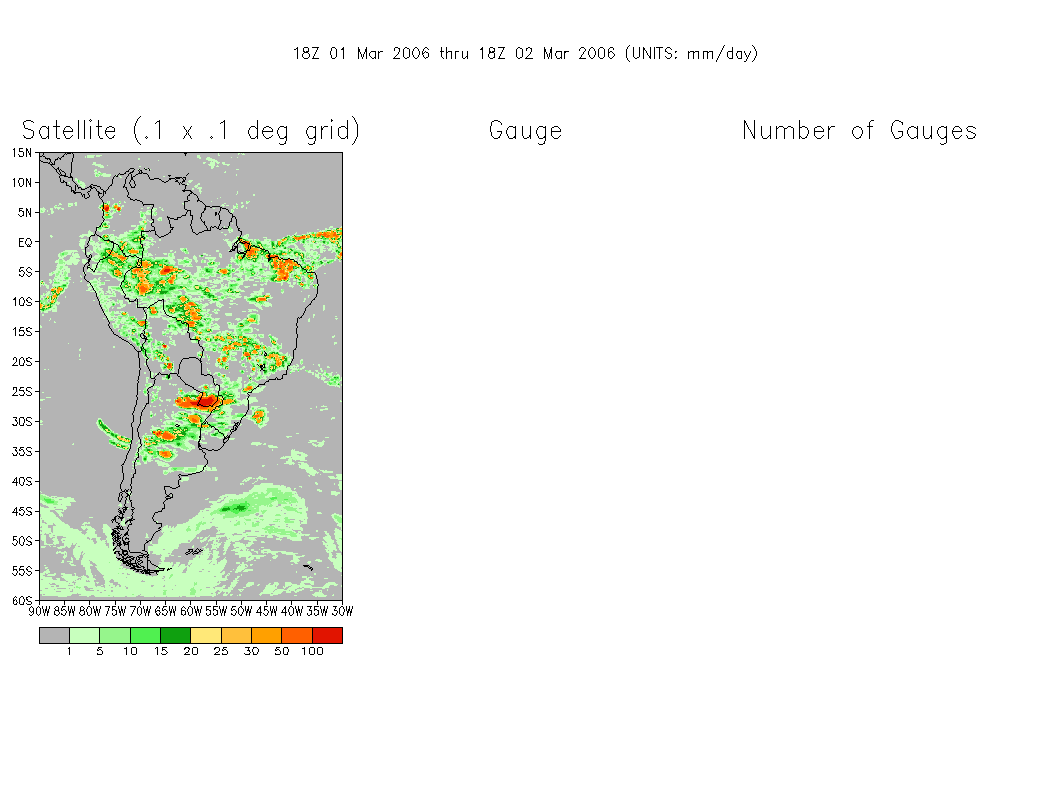Click the lightest green swatch between 1 and 5
The height and width of the screenshot is (800, 1050).
point(84,635)
